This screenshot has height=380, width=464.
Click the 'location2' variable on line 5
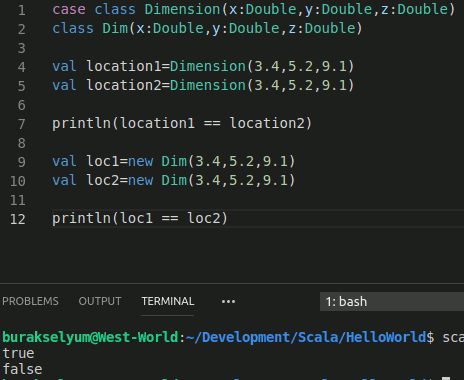[124, 85]
